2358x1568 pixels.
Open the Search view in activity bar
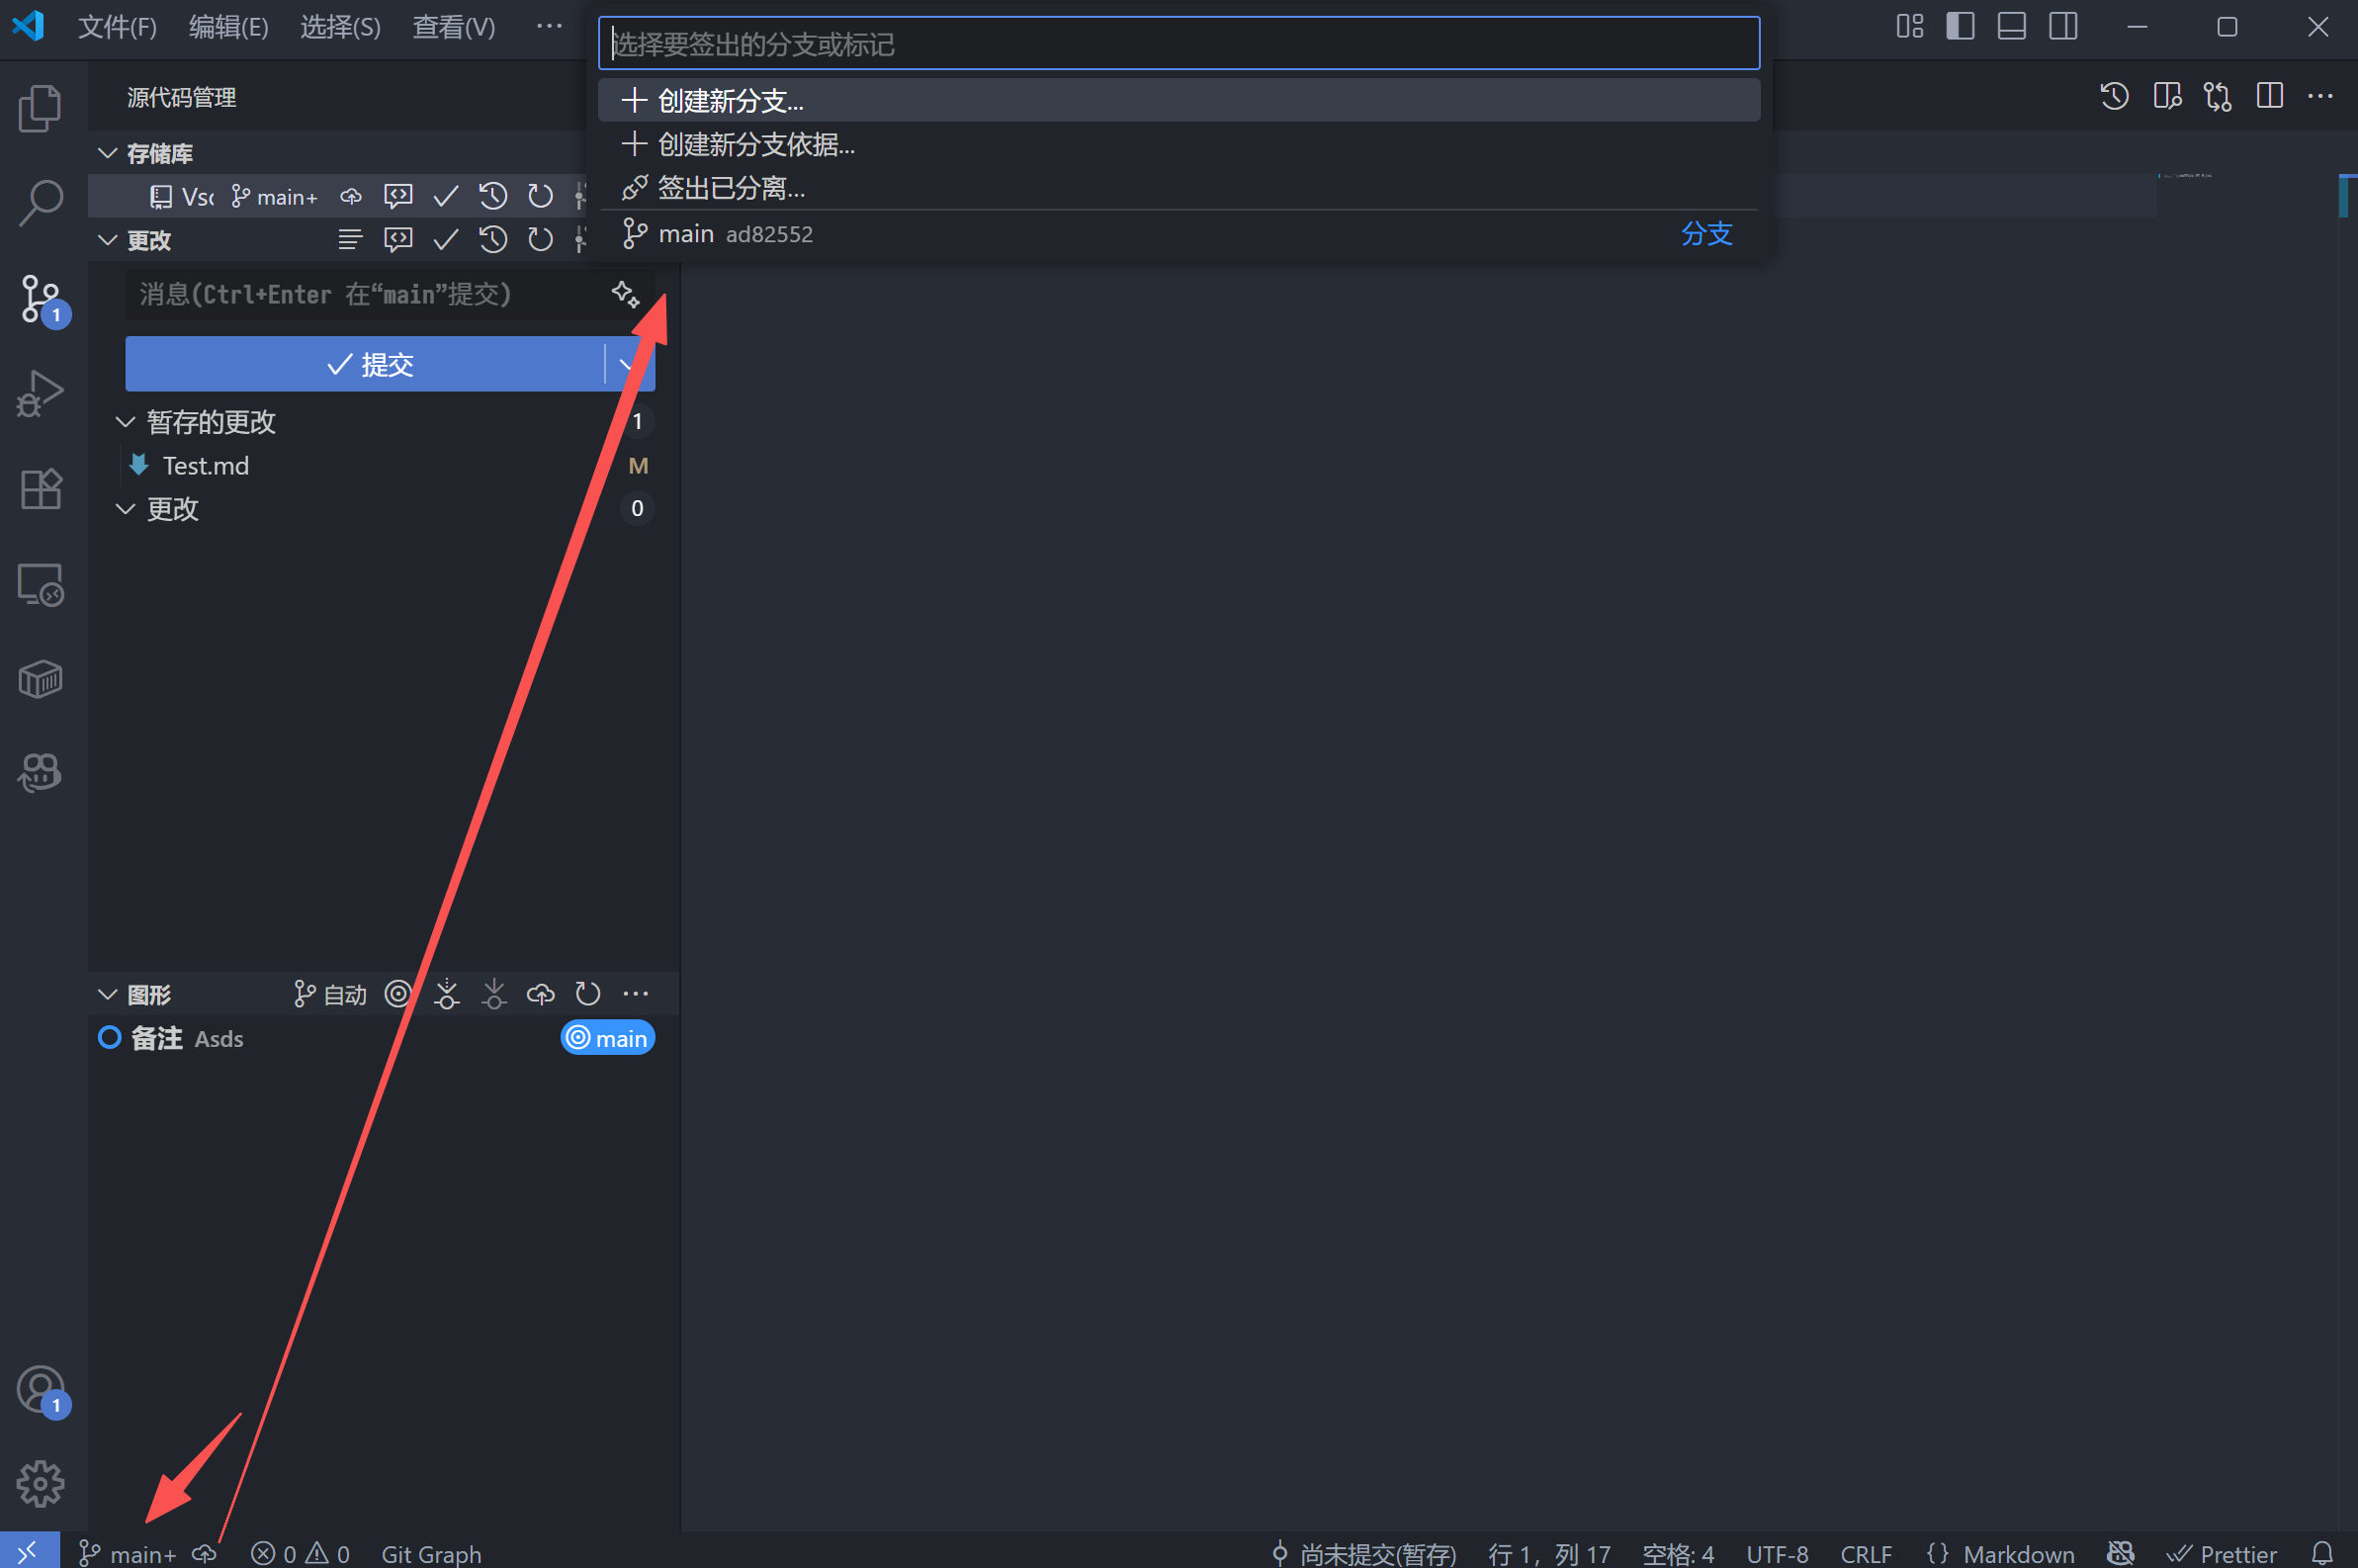40,203
